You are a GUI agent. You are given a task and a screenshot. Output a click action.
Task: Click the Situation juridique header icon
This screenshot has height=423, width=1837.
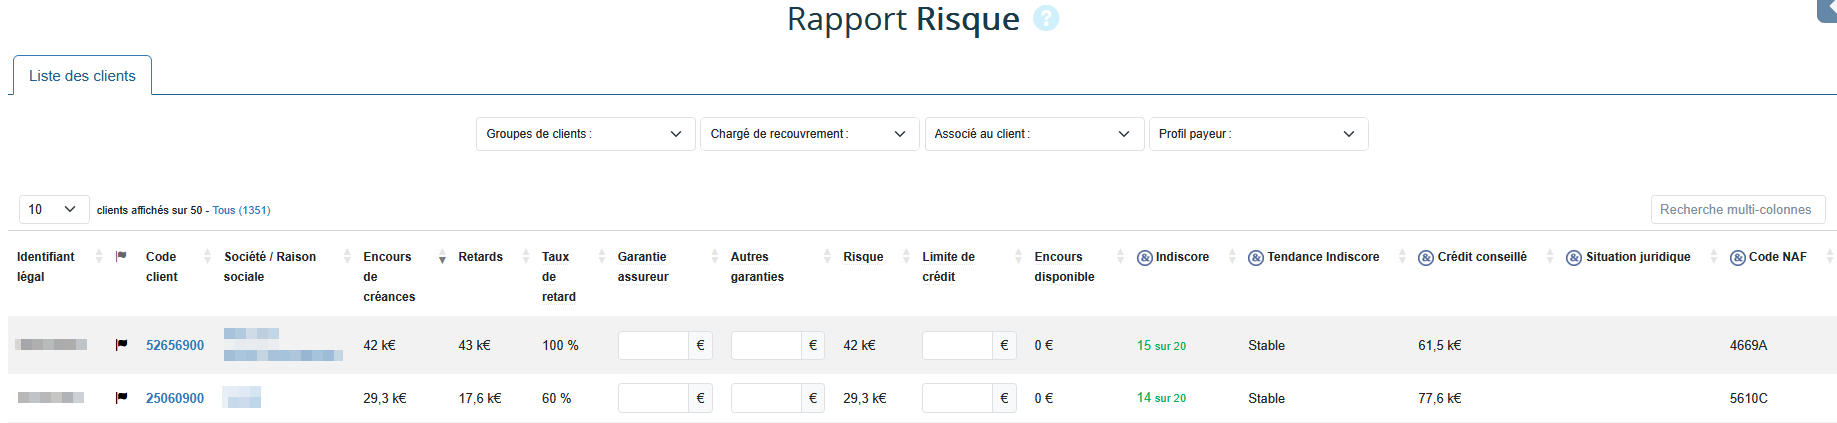point(1574,258)
